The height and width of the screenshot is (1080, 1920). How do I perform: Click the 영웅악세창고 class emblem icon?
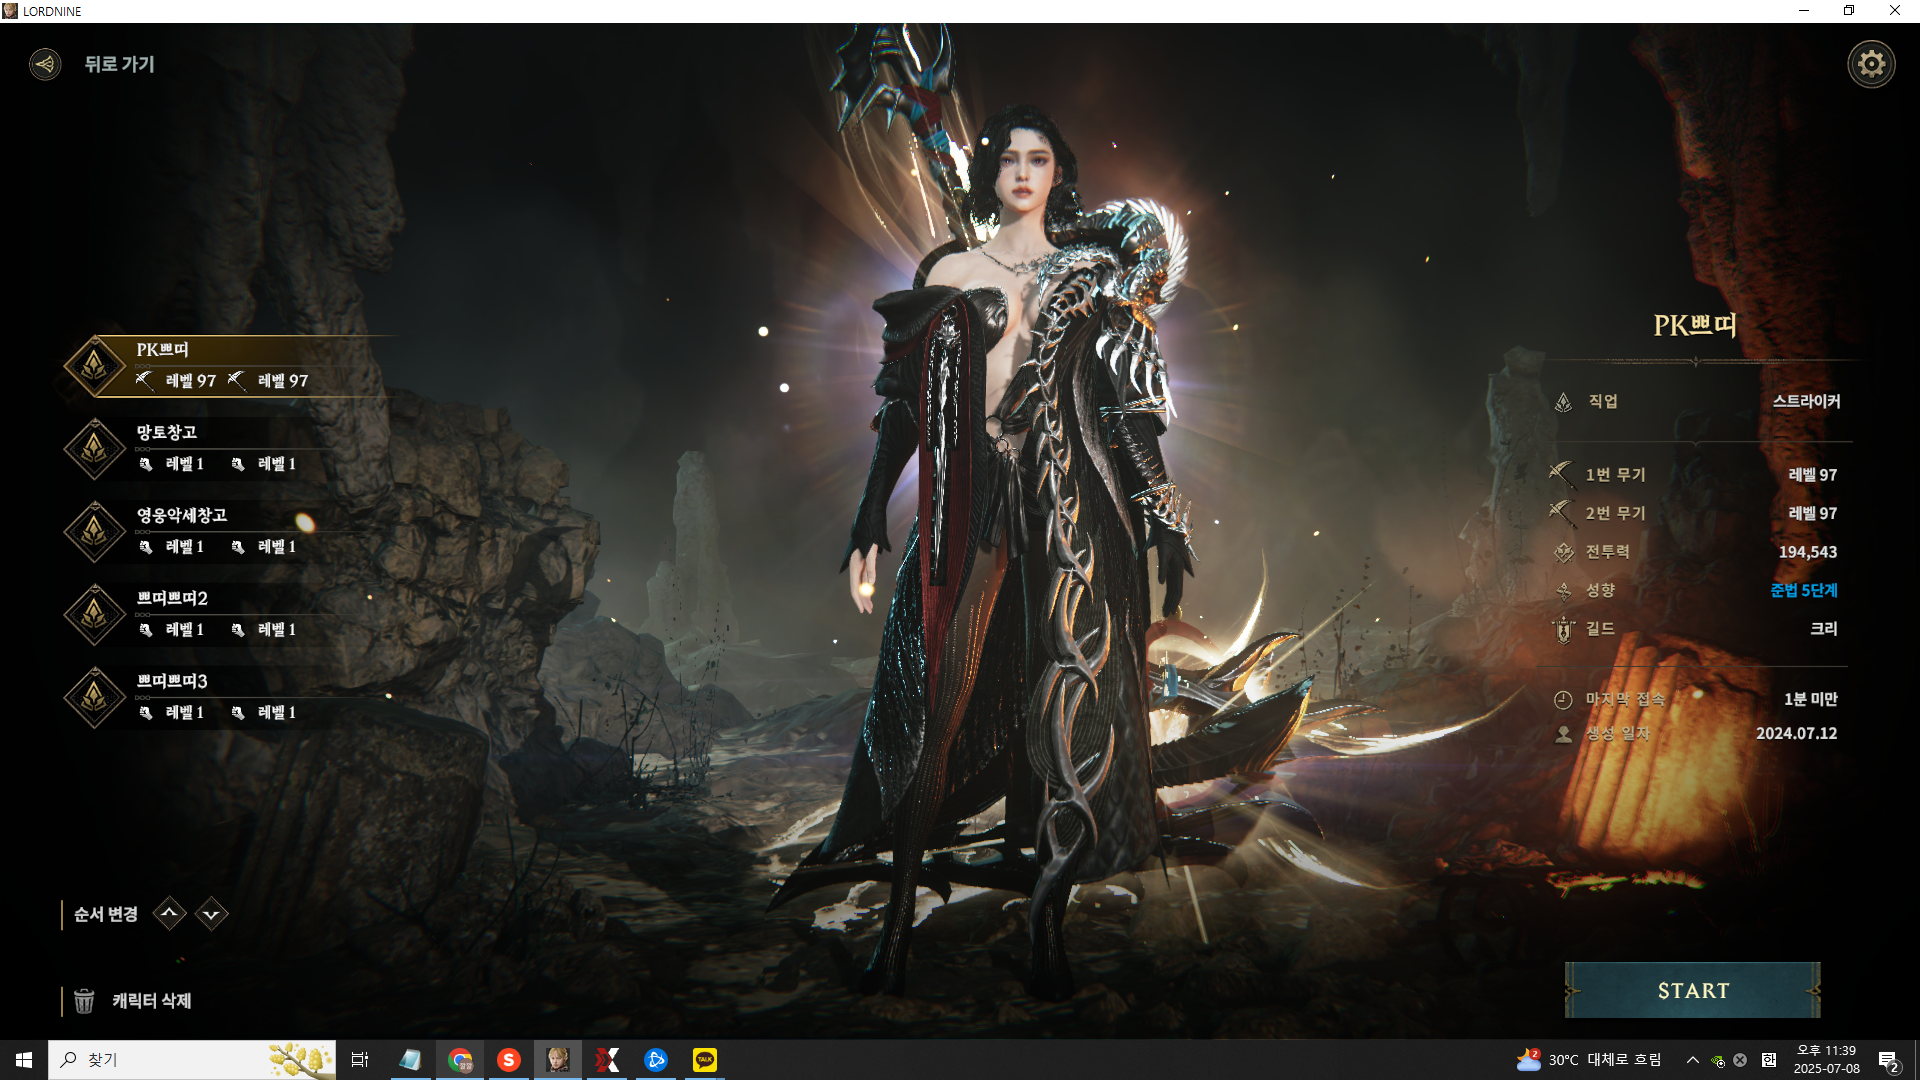click(94, 532)
